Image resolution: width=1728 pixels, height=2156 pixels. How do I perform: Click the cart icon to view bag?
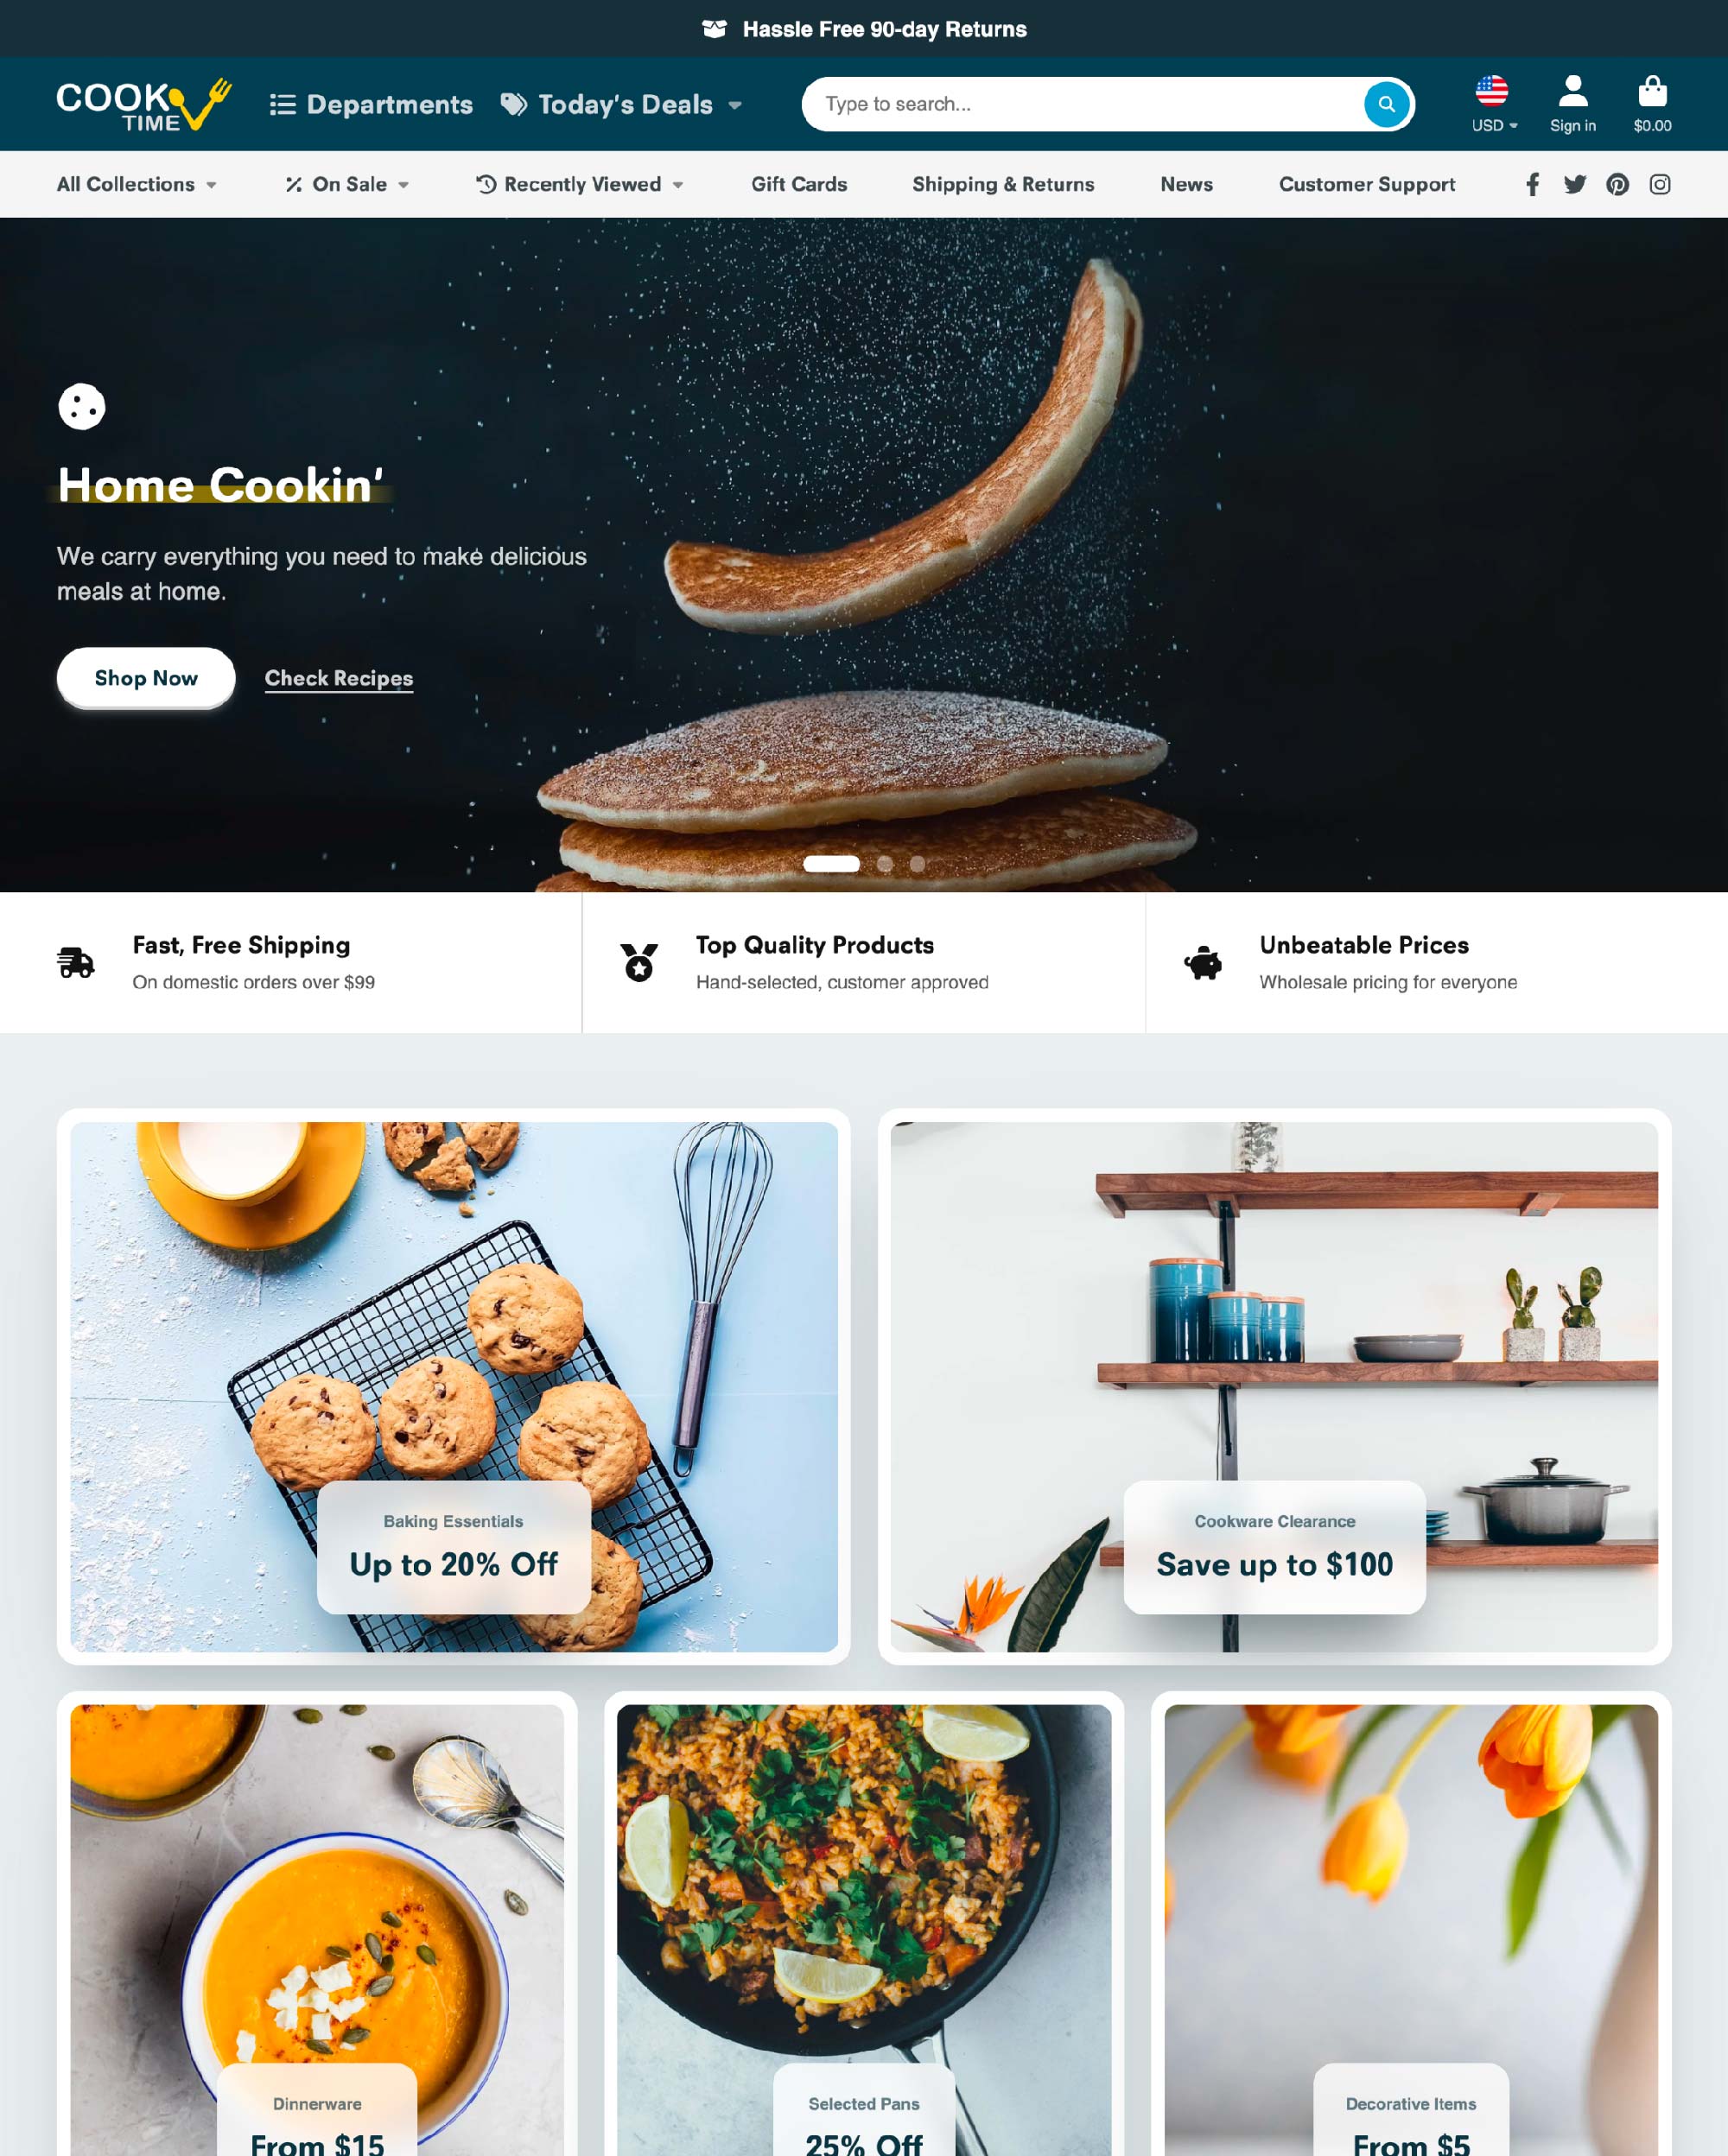coord(1652,92)
